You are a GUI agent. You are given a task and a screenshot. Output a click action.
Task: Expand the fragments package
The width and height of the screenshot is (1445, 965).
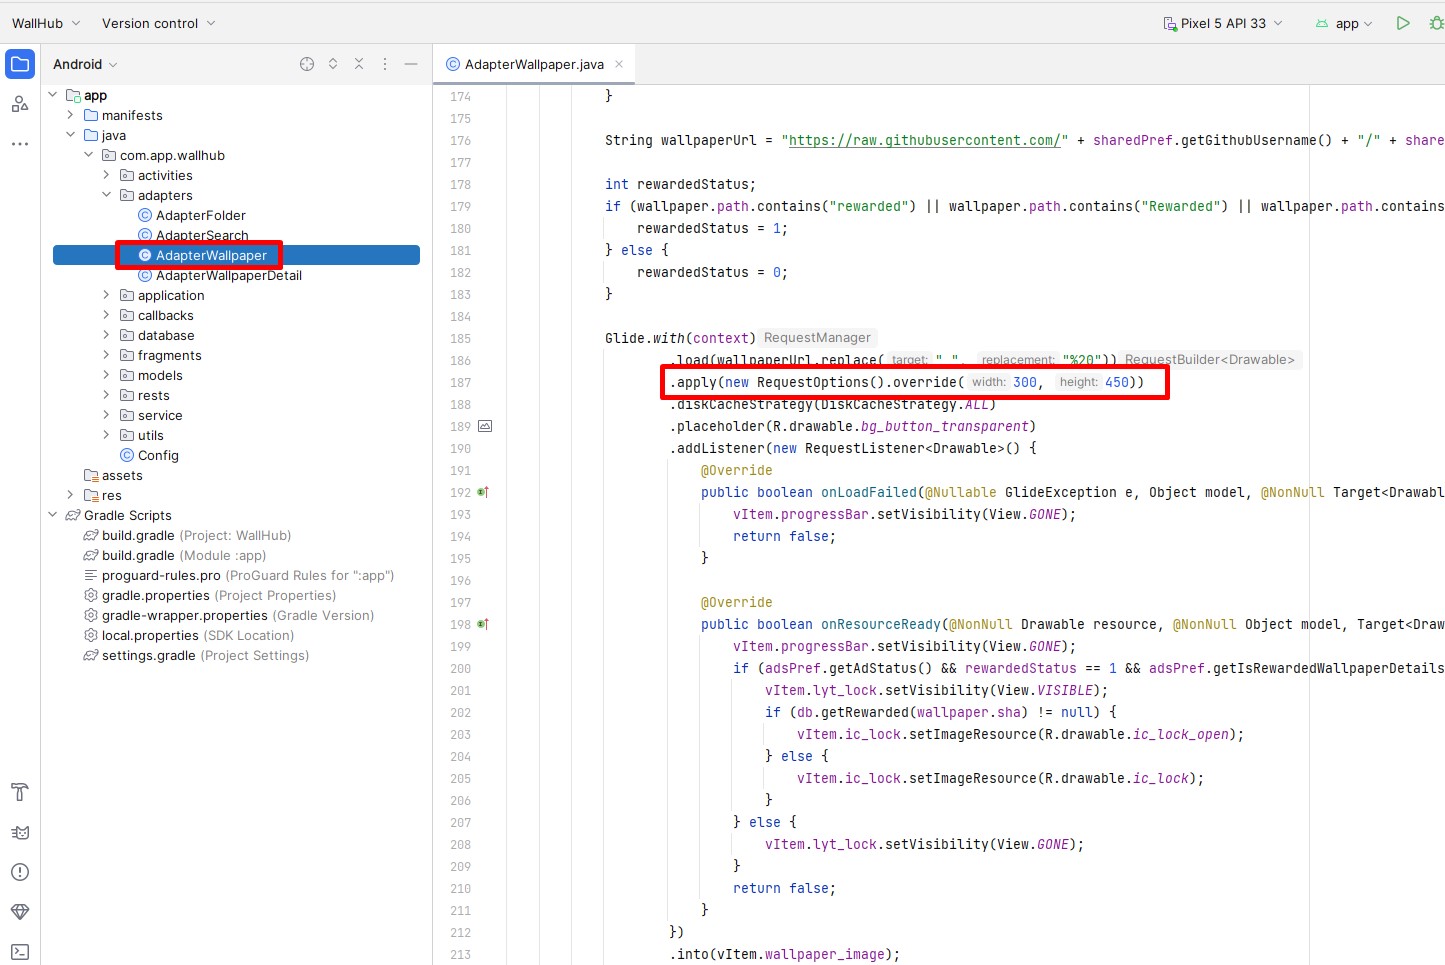click(107, 355)
